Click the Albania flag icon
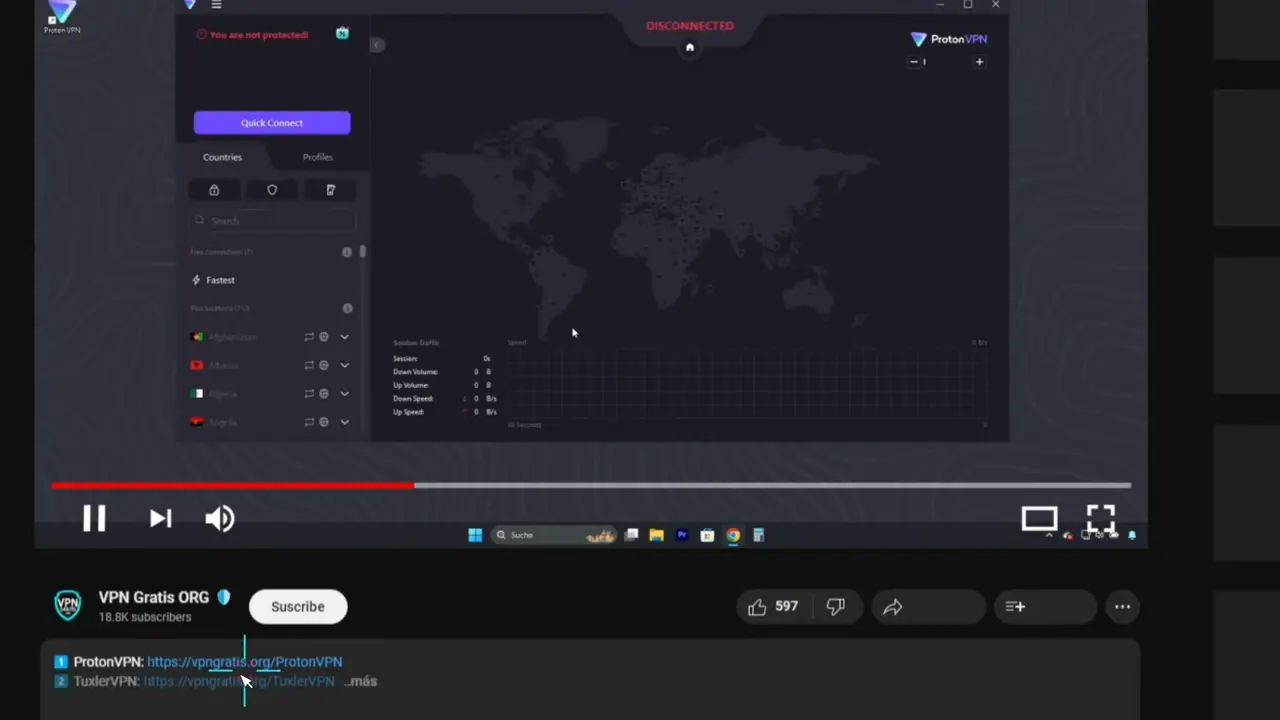 point(197,365)
